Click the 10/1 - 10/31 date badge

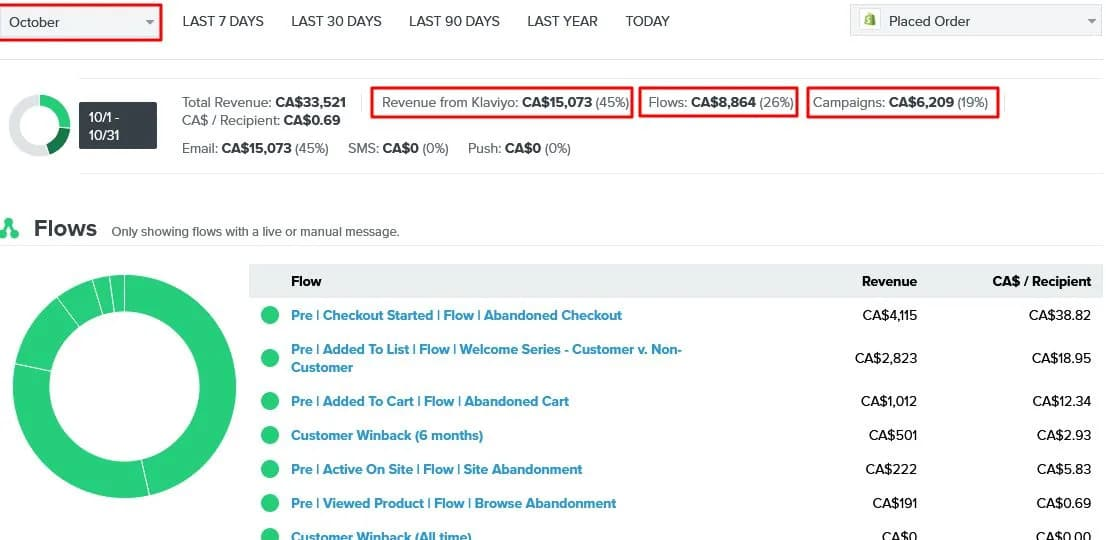(x=118, y=125)
